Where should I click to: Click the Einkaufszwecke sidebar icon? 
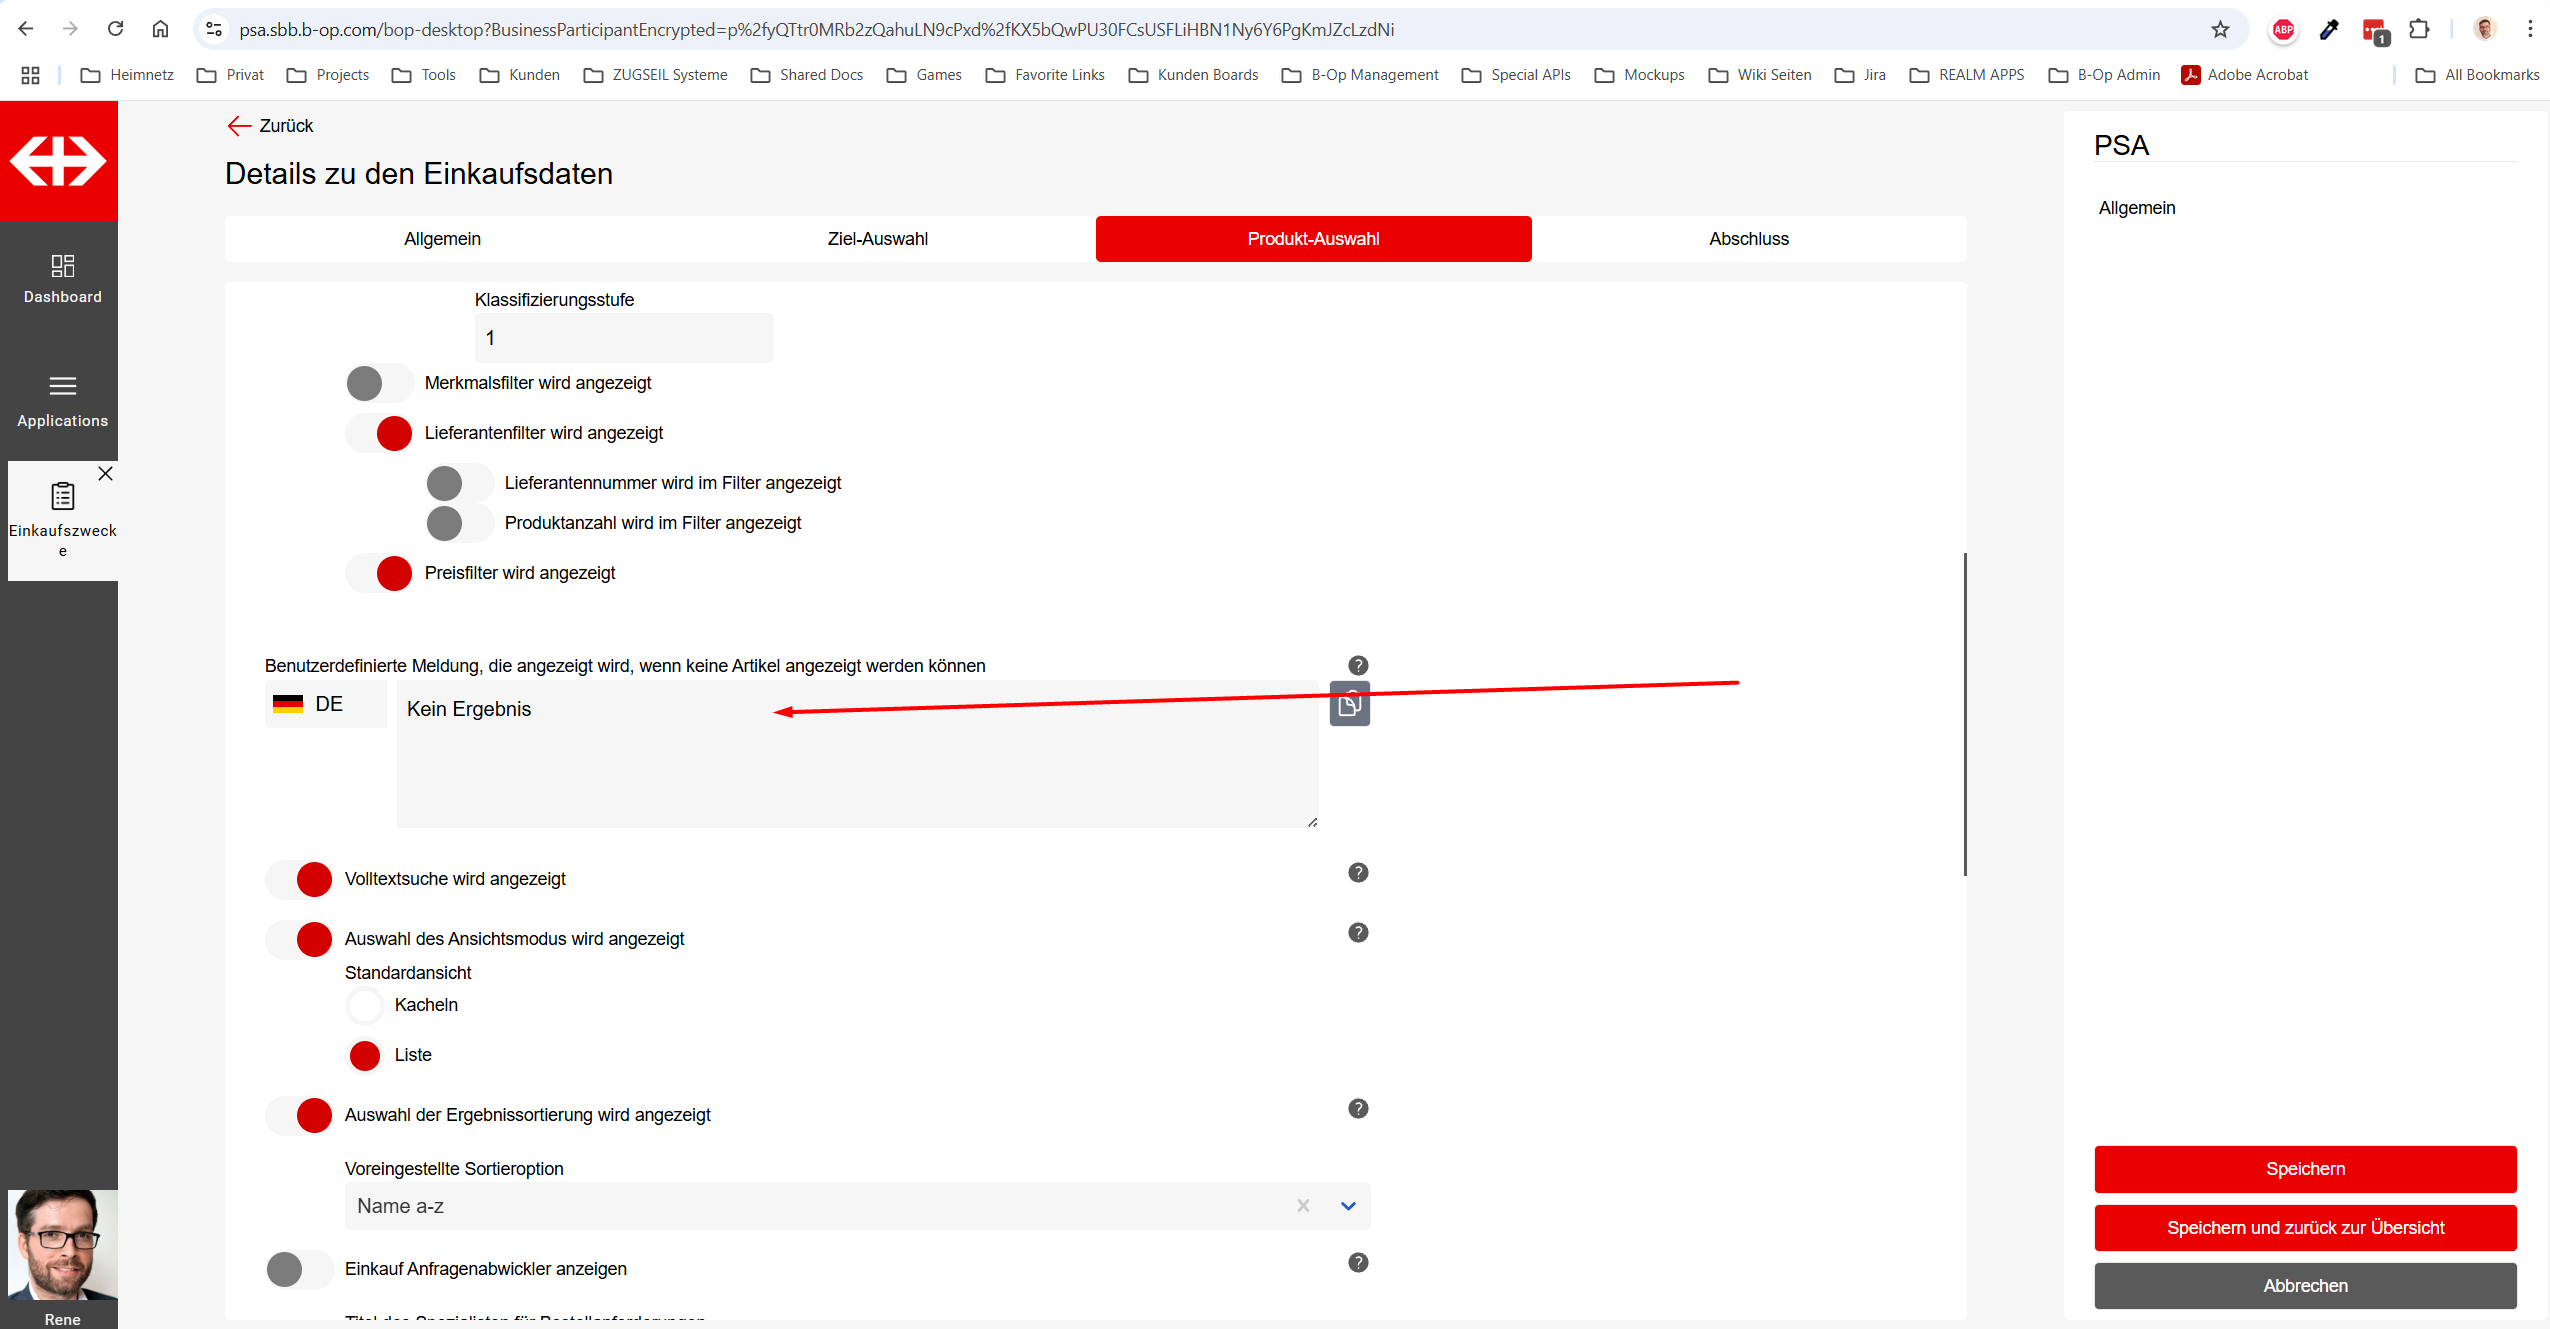click(x=62, y=497)
